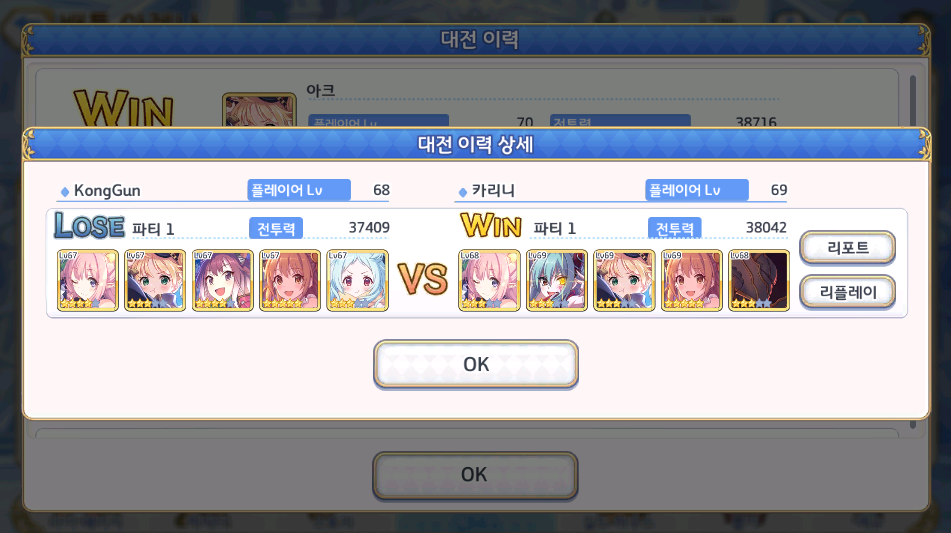Click the 전투력 label beside 38042
The image size is (951, 533).
(674, 228)
